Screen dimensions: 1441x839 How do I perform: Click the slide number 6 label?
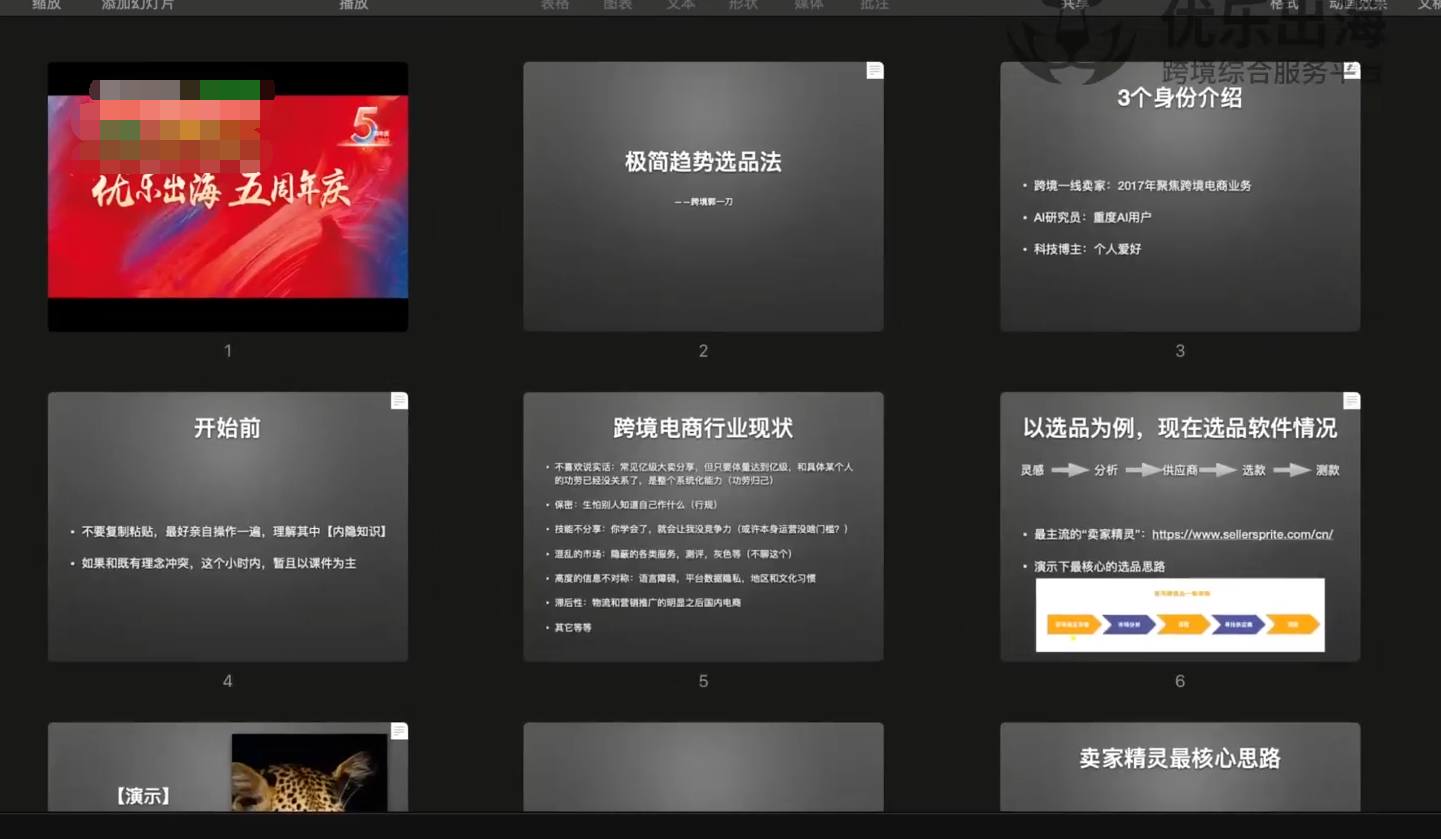coord(1180,681)
